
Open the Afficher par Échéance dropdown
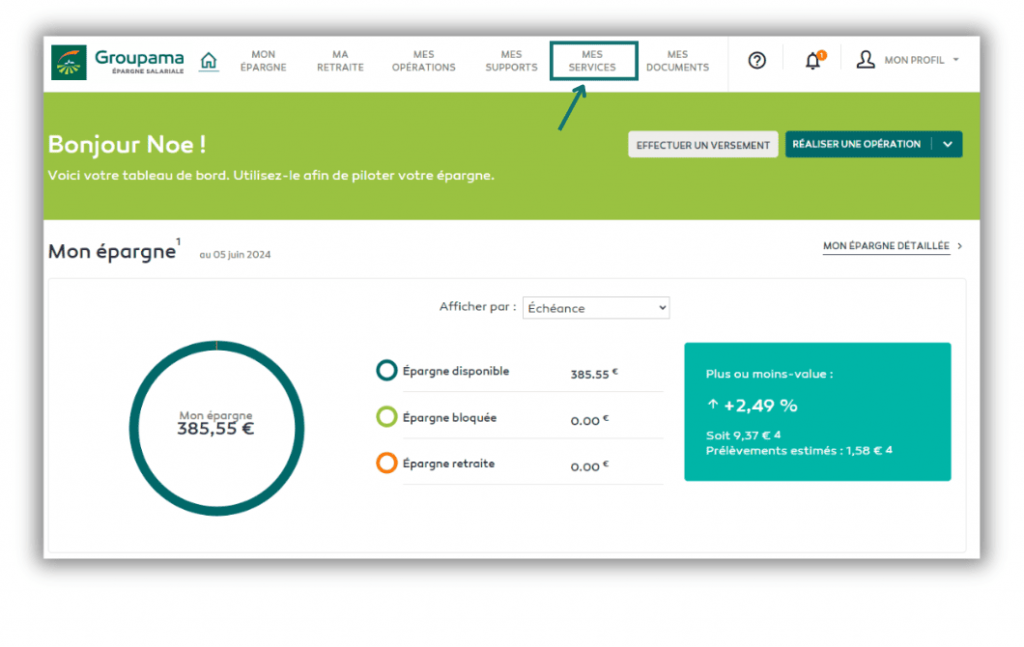click(x=596, y=308)
